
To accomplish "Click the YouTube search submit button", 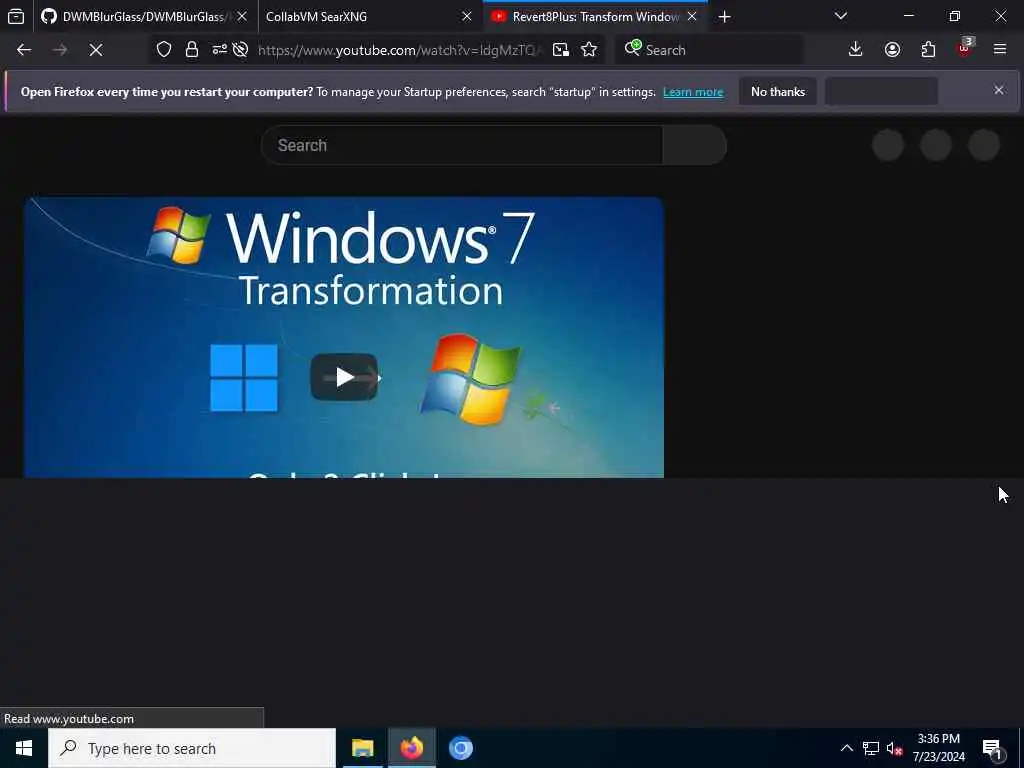I will coord(695,145).
